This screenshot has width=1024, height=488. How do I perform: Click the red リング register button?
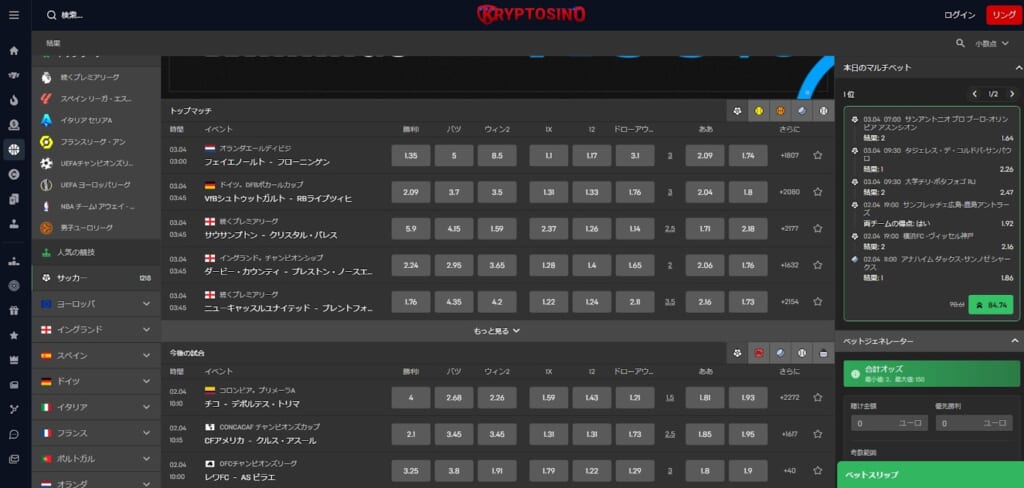click(1004, 15)
